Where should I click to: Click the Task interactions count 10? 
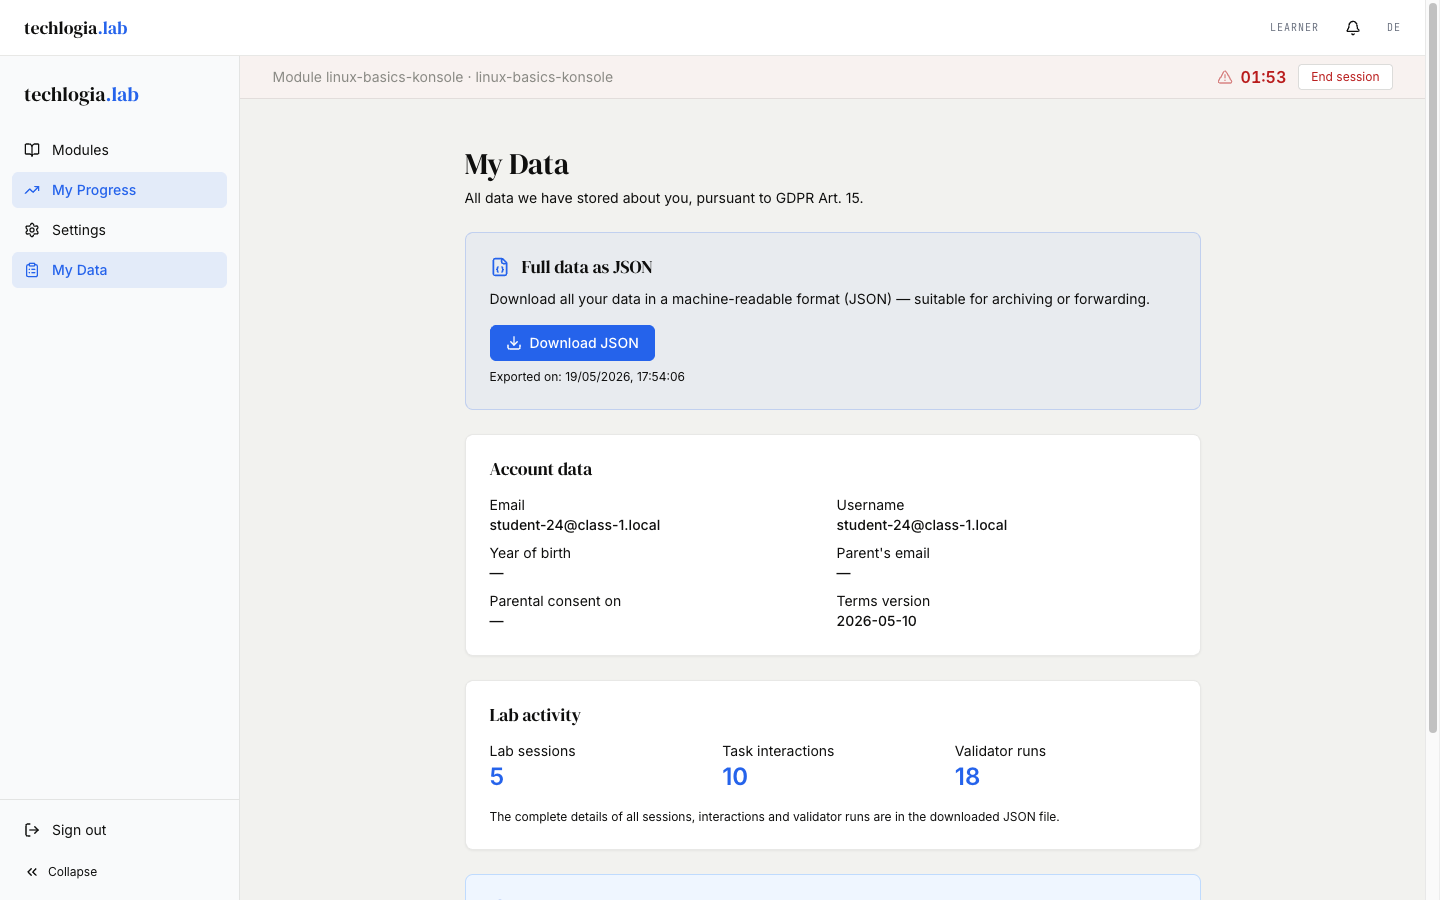pos(735,777)
